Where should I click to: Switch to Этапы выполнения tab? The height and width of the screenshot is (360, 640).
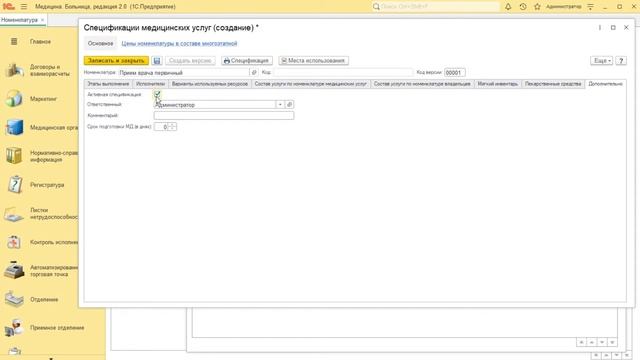108,84
